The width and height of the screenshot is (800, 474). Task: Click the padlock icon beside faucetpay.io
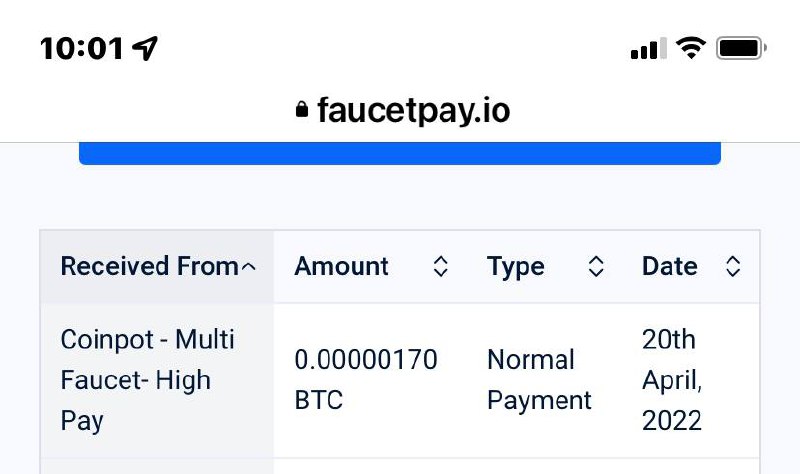303,110
